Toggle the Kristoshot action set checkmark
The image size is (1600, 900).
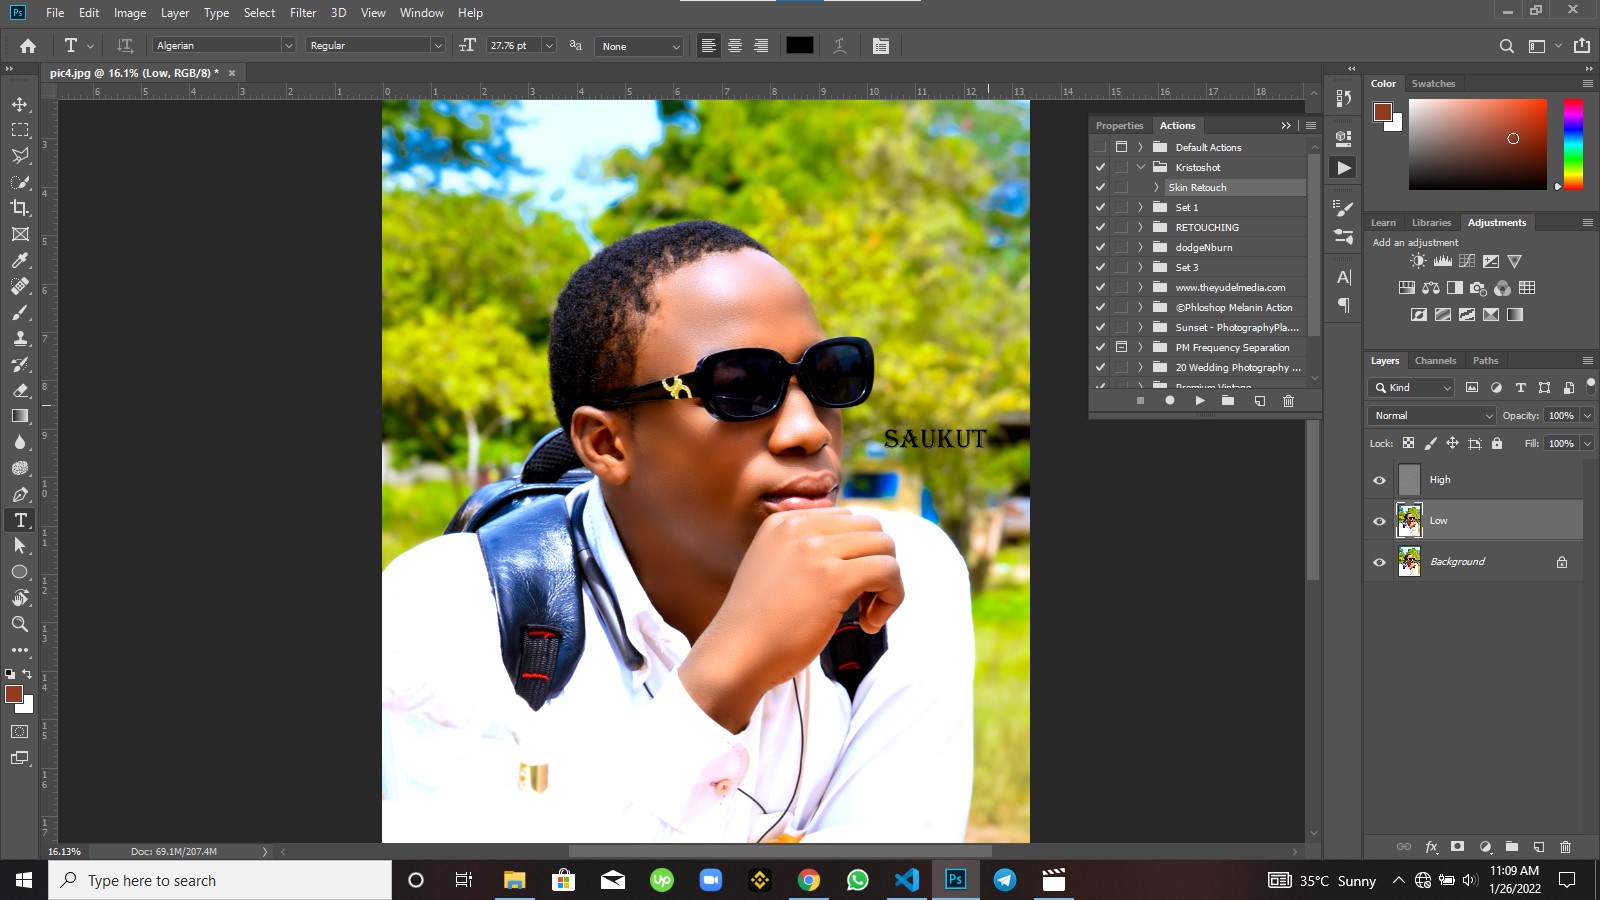tap(1101, 167)
